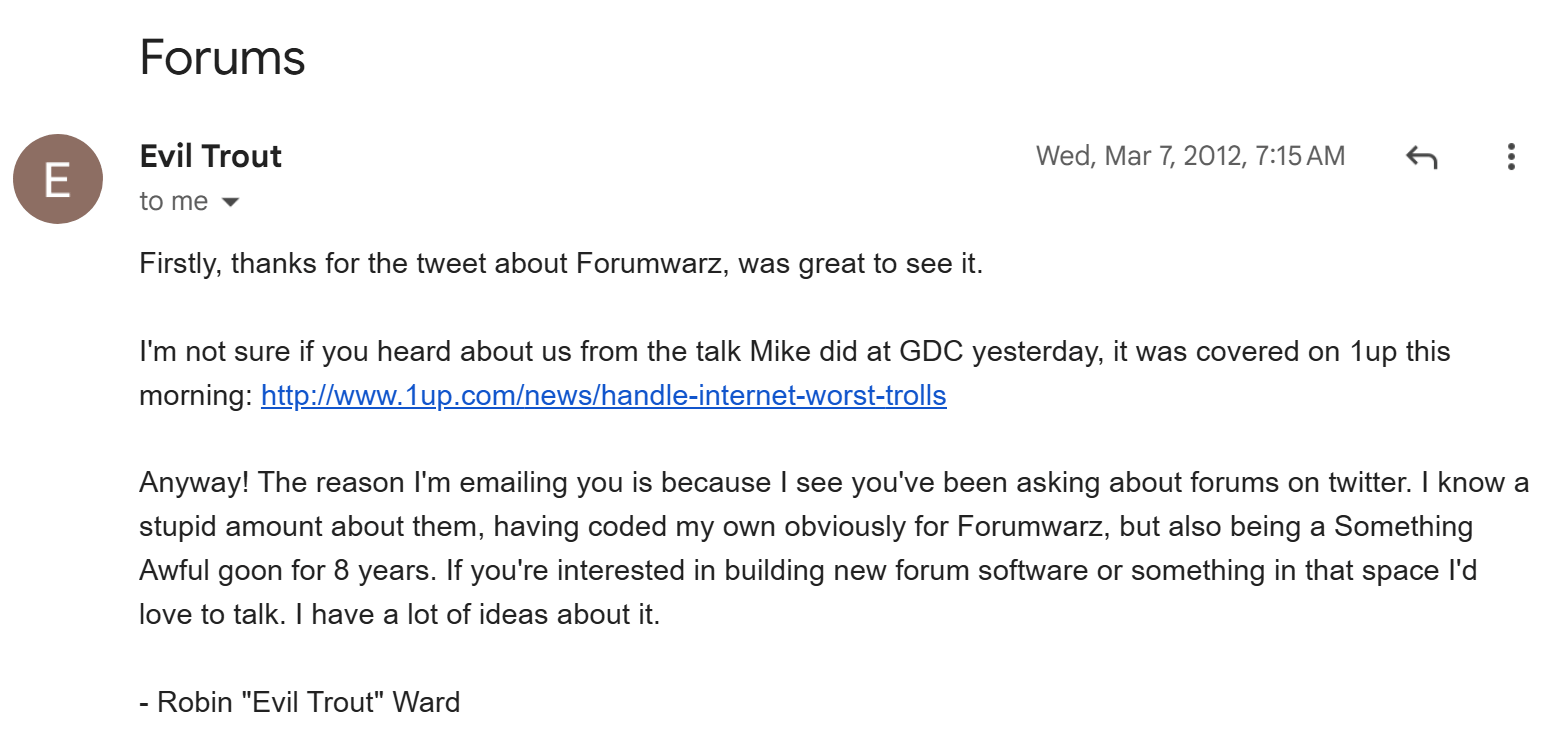The height and width of the screenshot is (754, 1560).
Task: Click the line starting "Firstly, thanks for the tweet"
Action: click(561, 265)
